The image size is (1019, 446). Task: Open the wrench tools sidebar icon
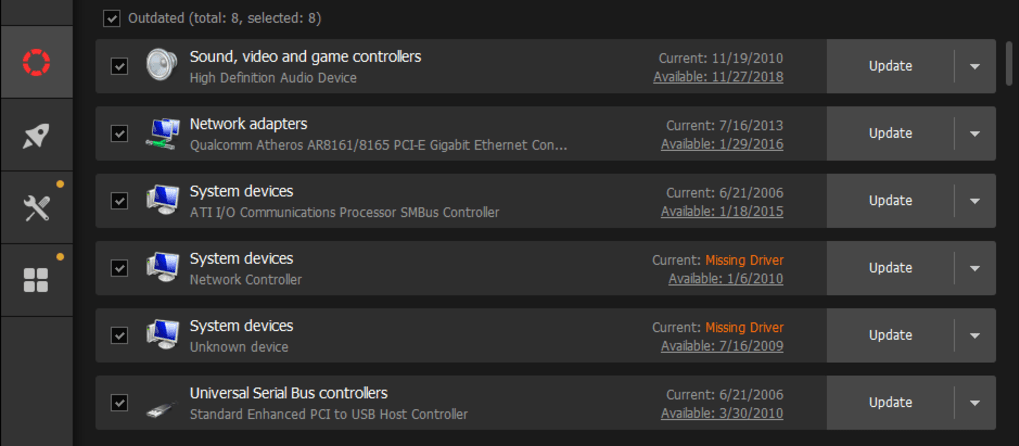pyautogui.click(x=36, y=208)
